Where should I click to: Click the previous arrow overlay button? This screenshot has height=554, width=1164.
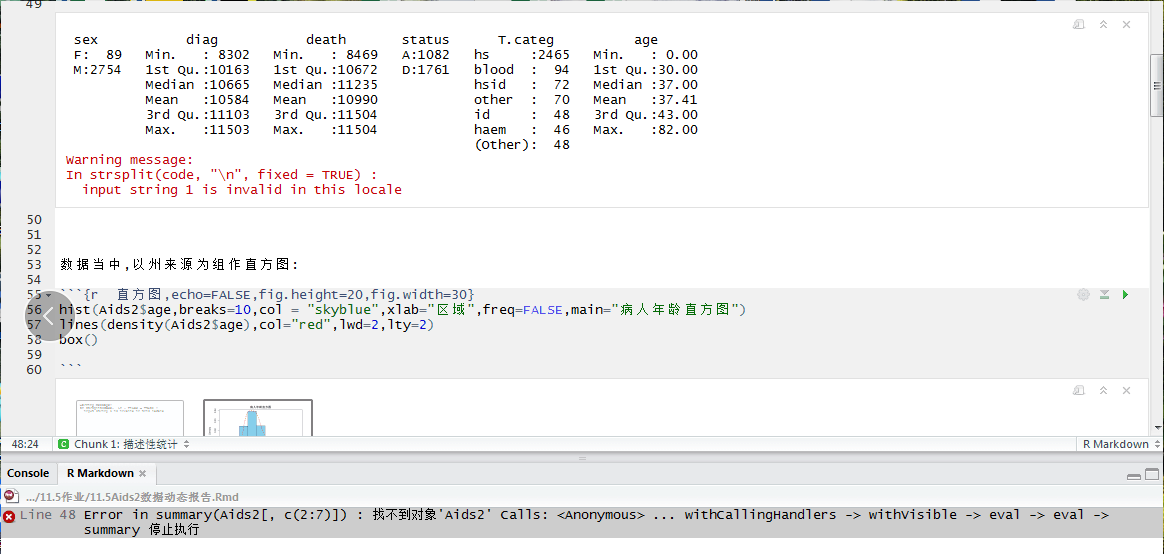pyautogui.click(x=49, y=316)
